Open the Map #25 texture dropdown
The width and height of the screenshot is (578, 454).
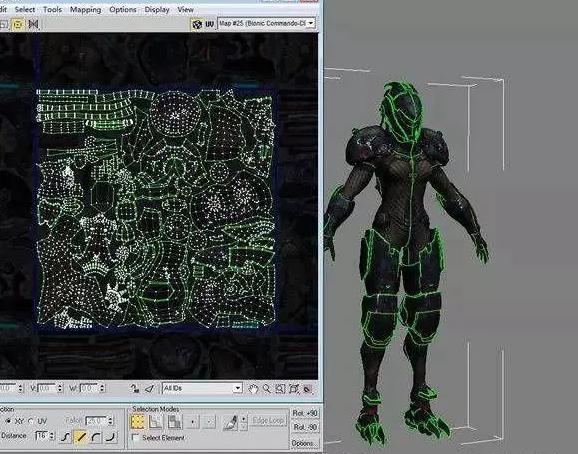tap(266, 24)
